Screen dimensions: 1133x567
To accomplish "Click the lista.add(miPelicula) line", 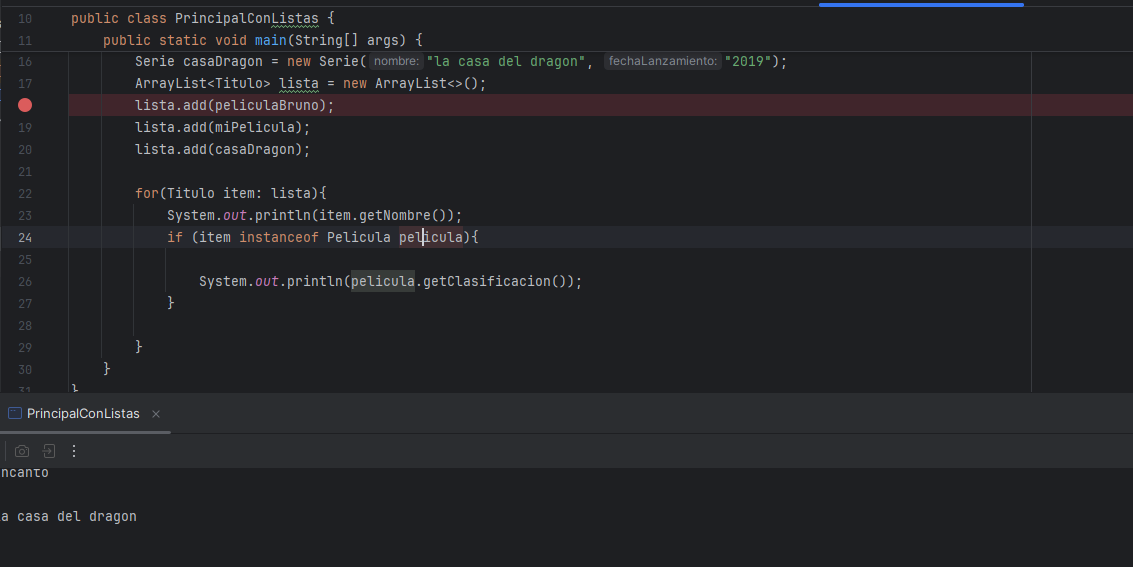I will point(223,128).
